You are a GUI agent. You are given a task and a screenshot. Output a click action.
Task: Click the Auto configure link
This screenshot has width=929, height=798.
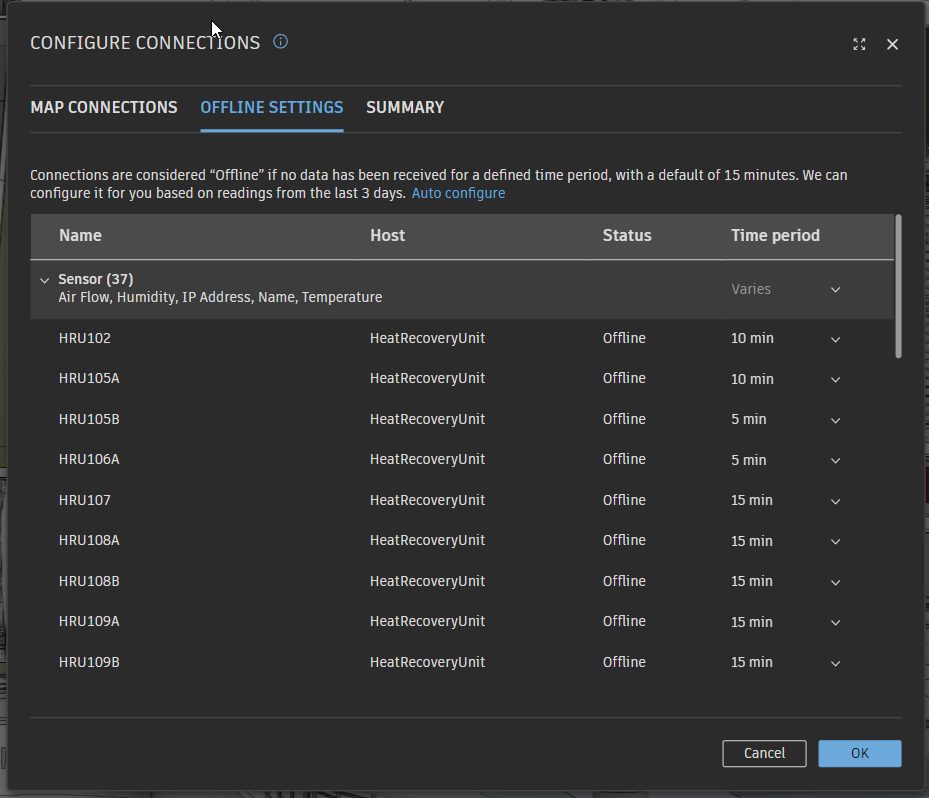pyautogui.click(x=458, y=193)
